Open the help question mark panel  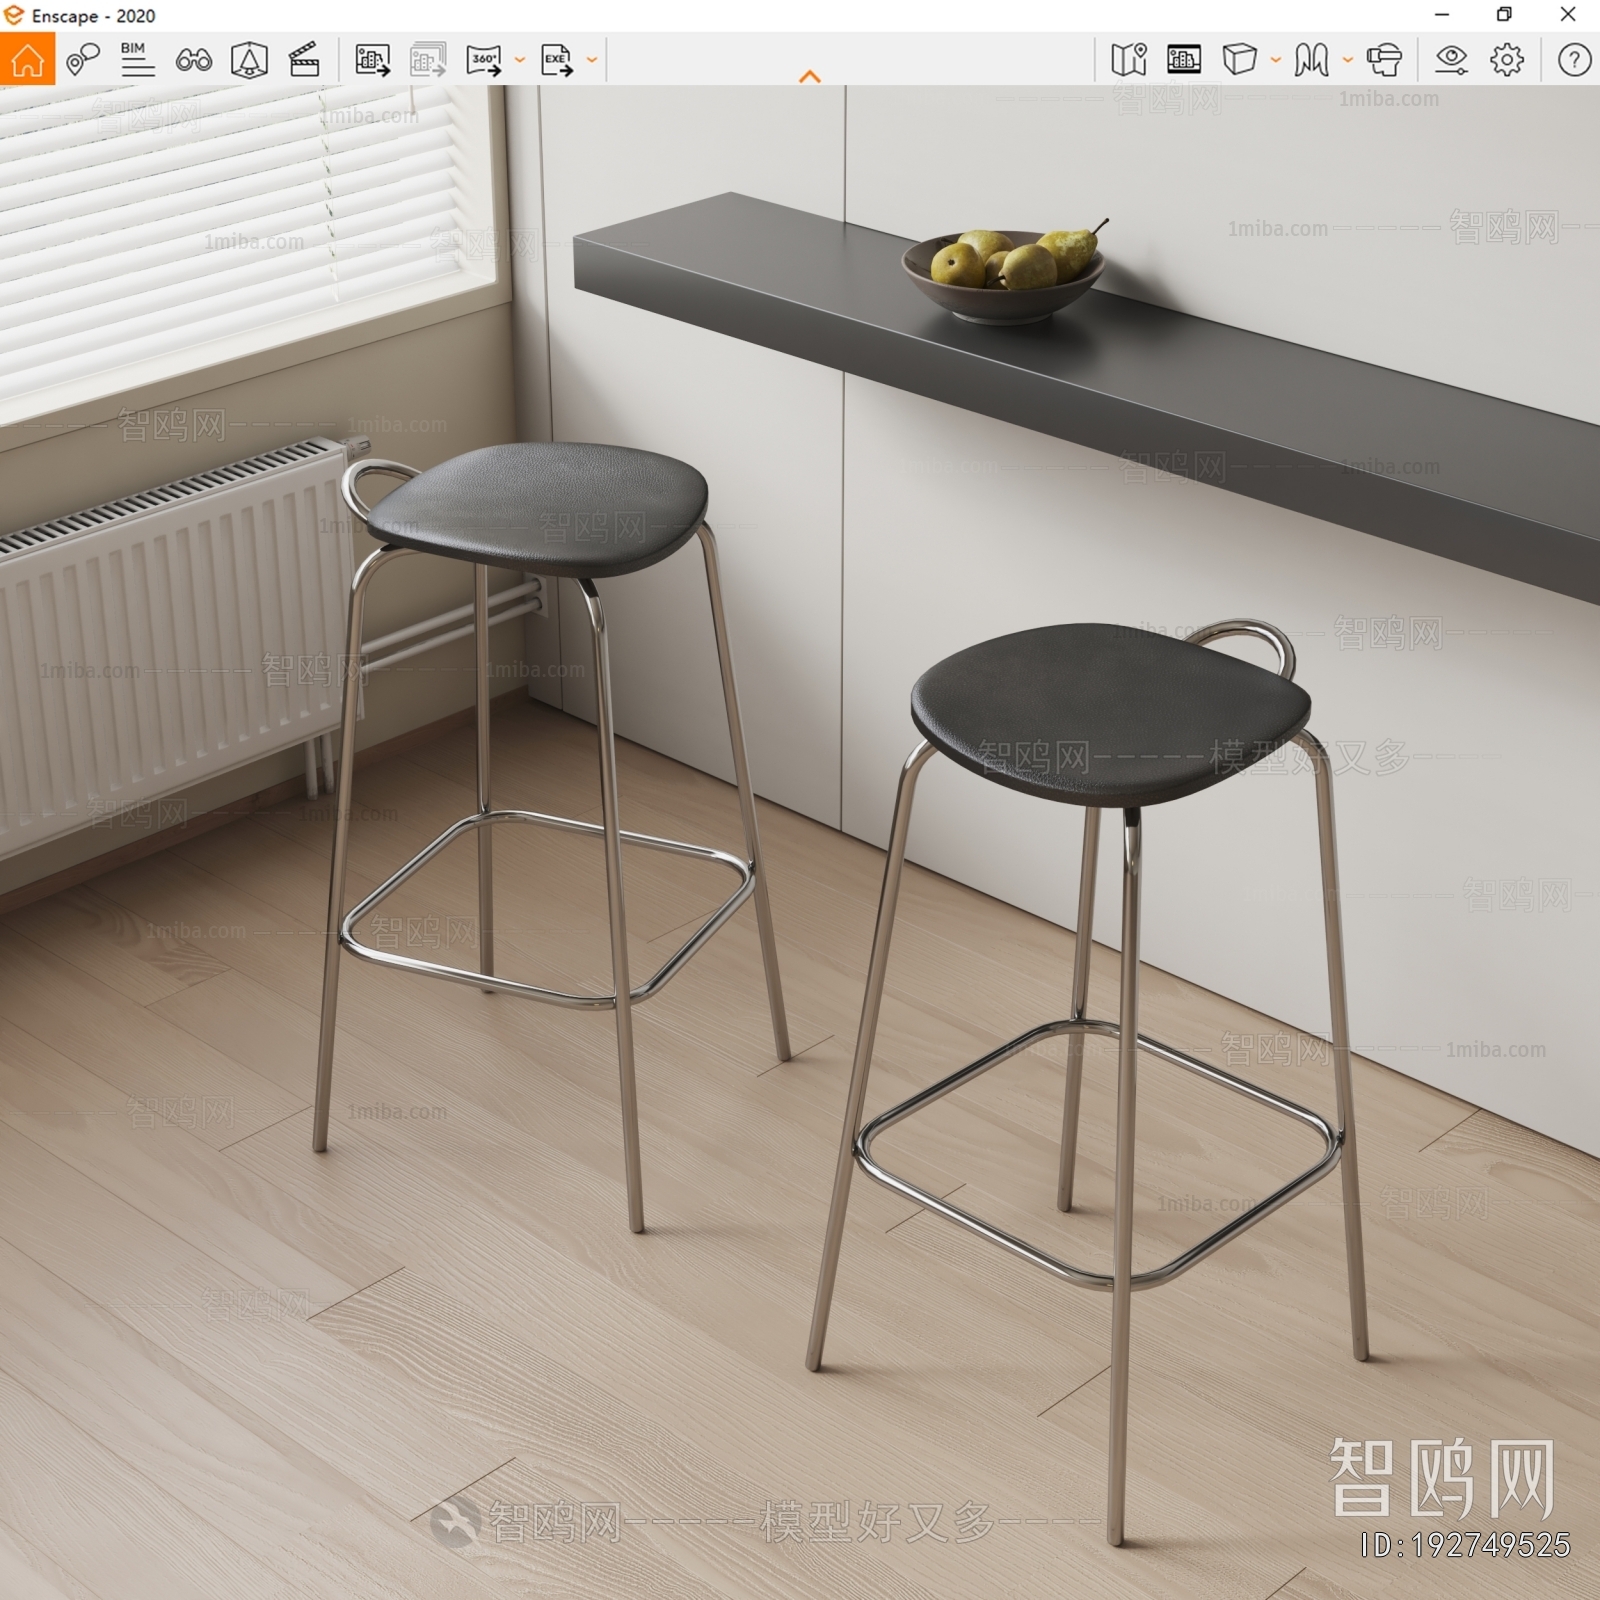tap(1574, 60)
